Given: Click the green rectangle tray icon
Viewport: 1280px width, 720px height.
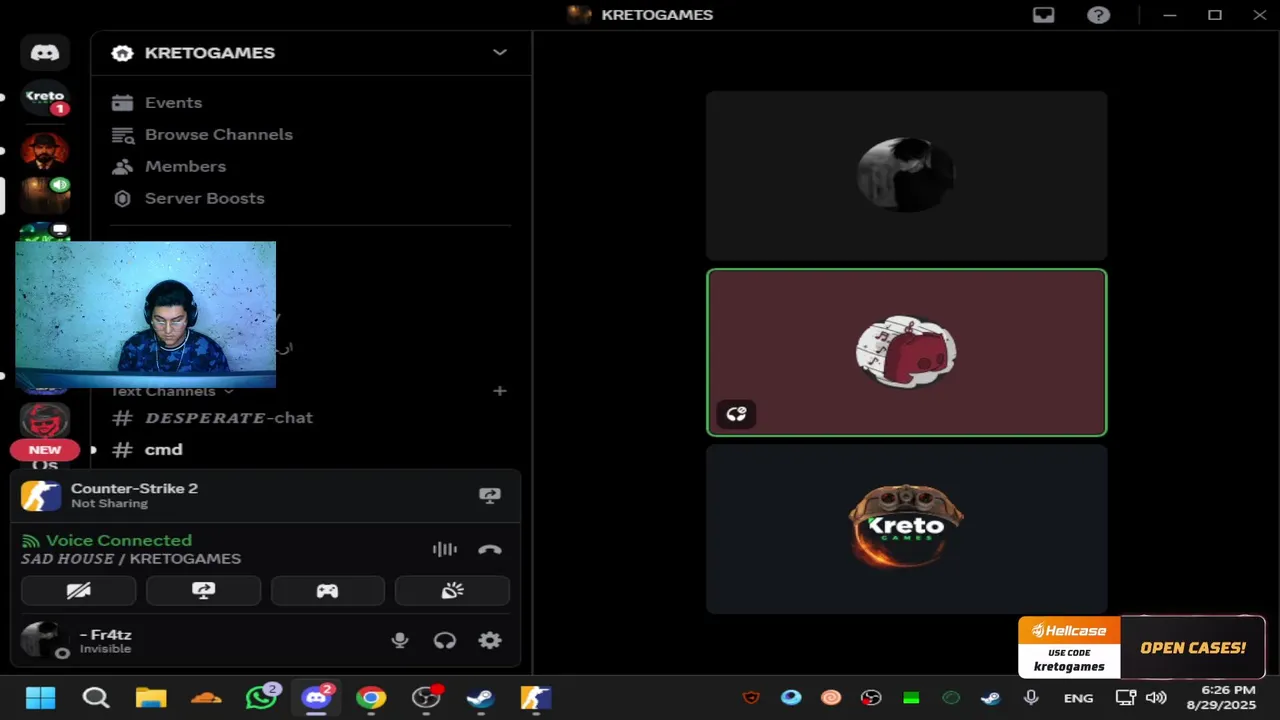Looking at the screenshot, I should [x=911, y=698].
